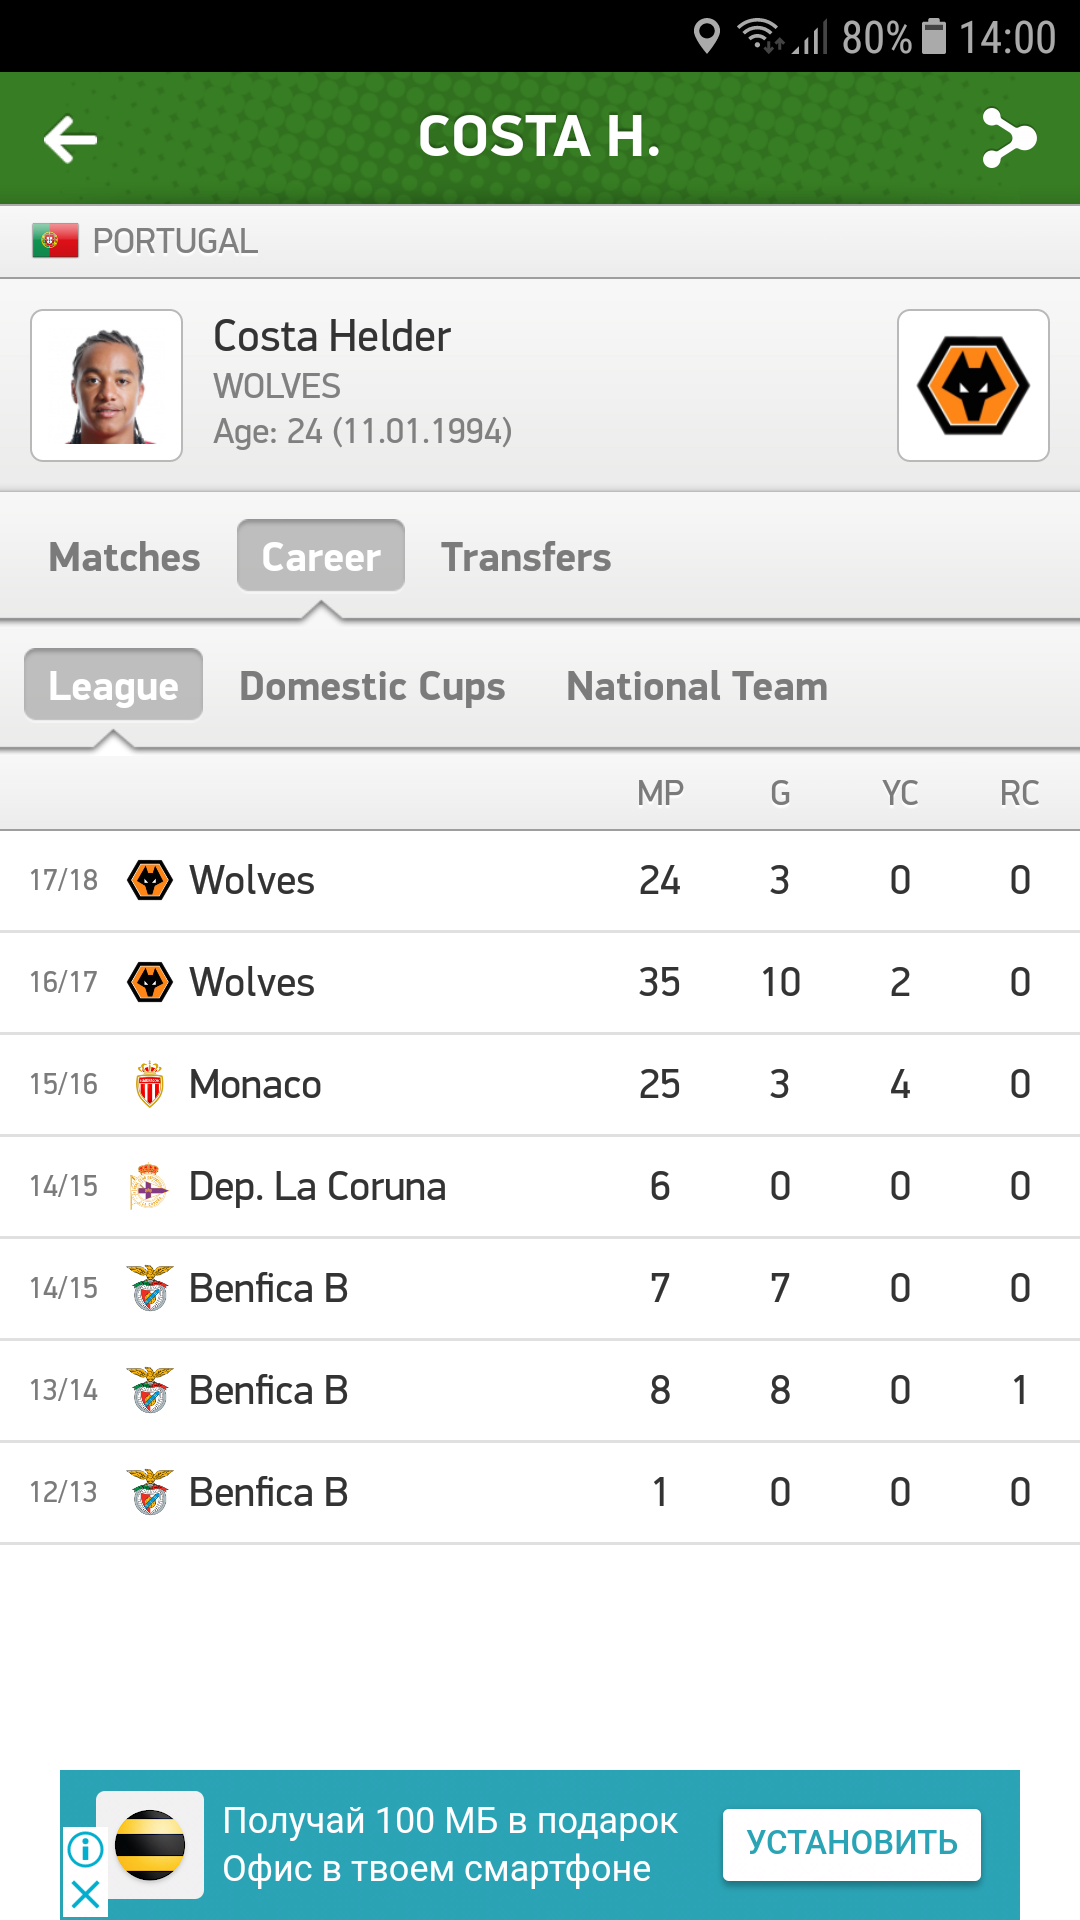Tap Costa Helder's player photo
The width and height of the screenshot is (1080, 1920).
pos(107,385)
